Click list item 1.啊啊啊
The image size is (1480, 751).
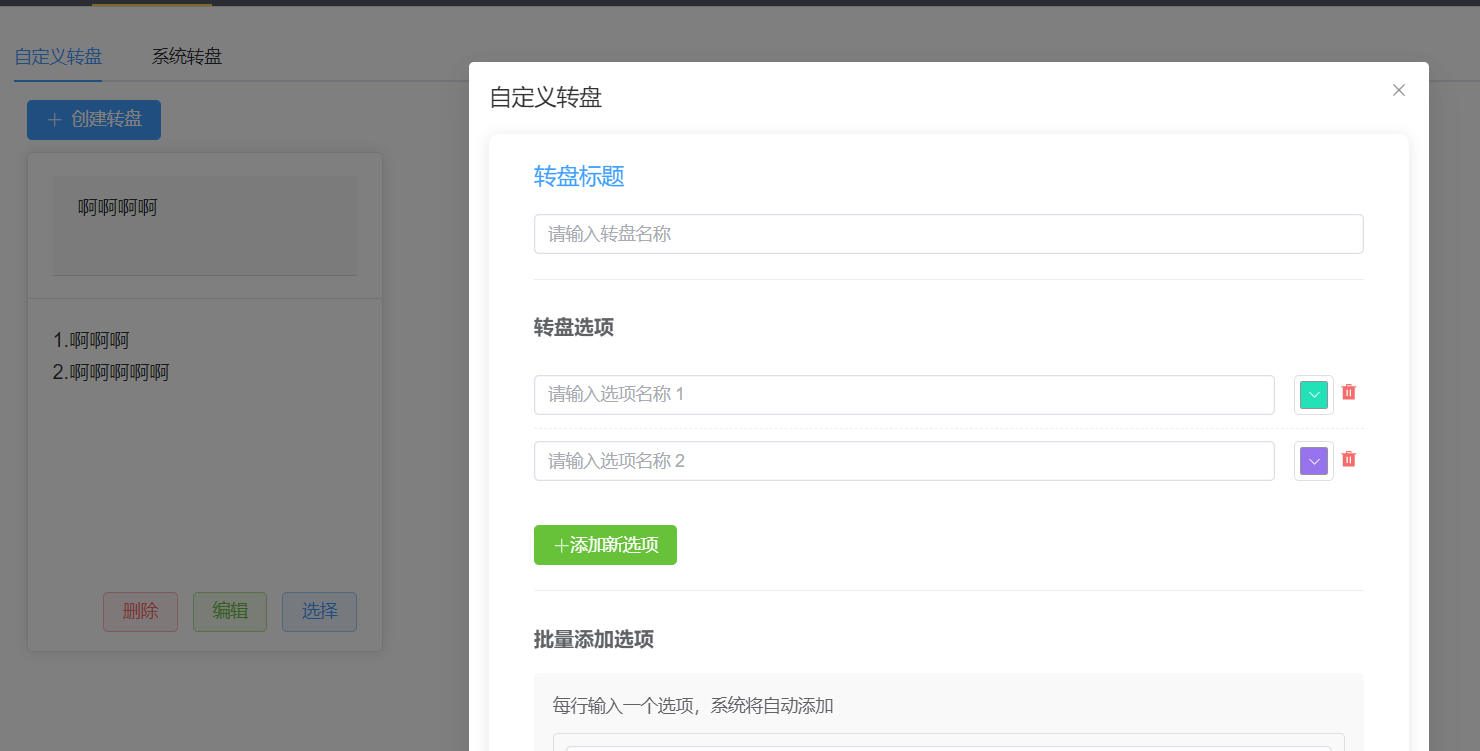[x=91, y=340]
